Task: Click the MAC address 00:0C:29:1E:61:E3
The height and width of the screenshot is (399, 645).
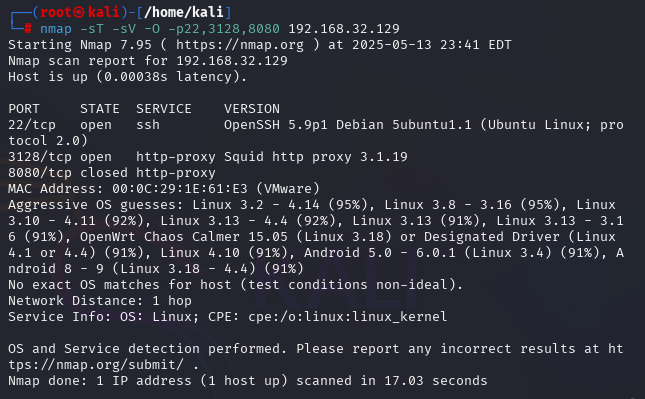Action: click(x=180, y=189)
